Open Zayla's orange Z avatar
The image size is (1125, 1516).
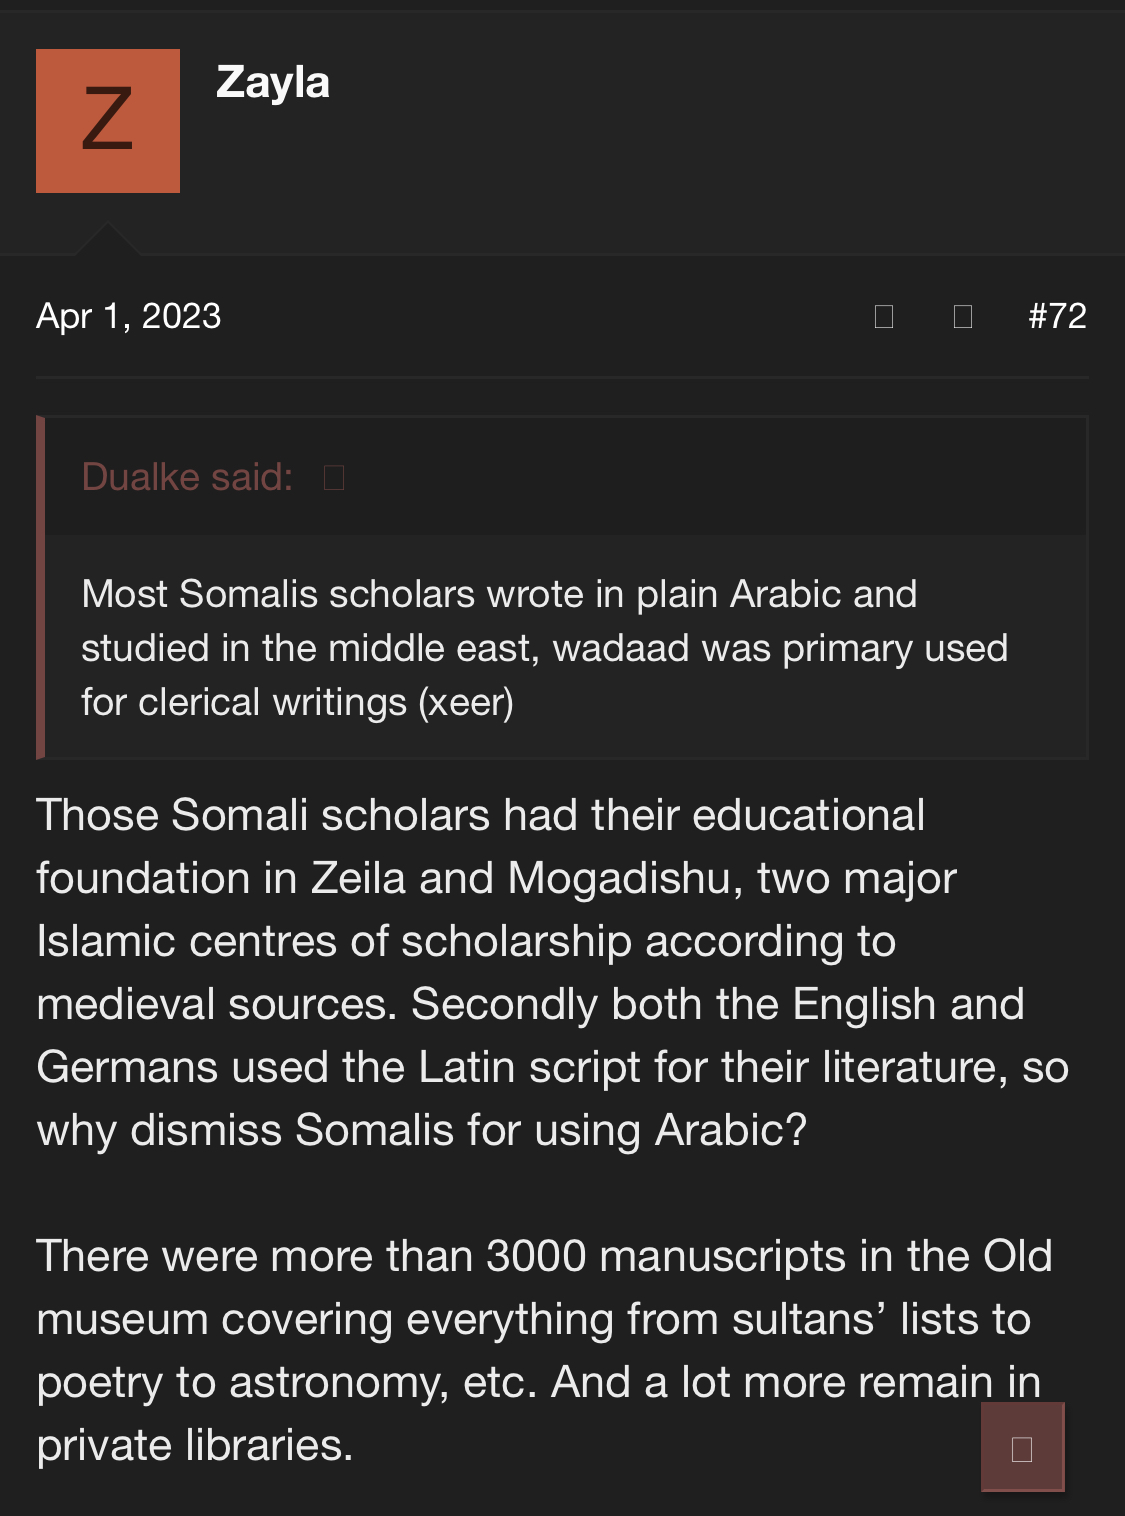[108, 121]
